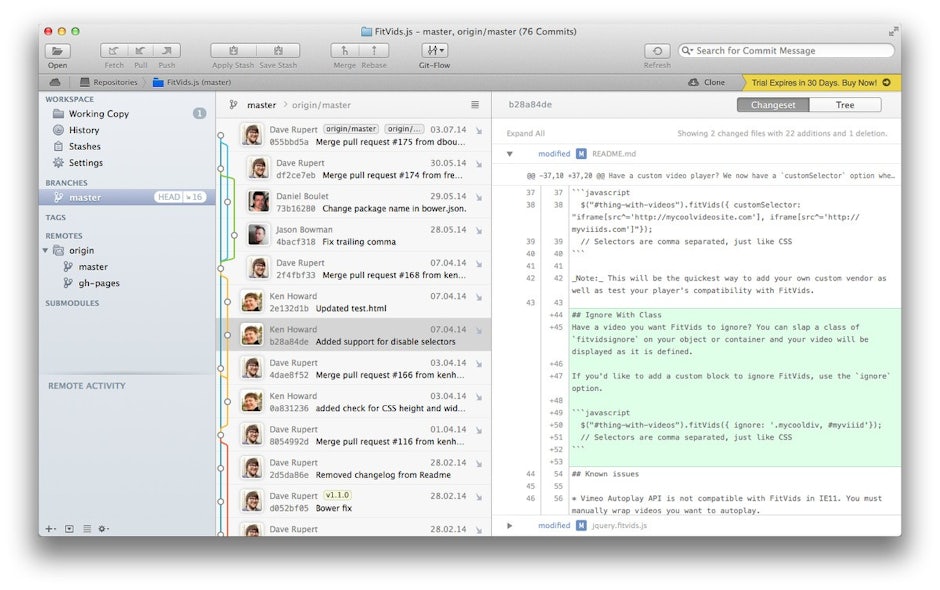Switch to the Tree tab

pos(845,105)
